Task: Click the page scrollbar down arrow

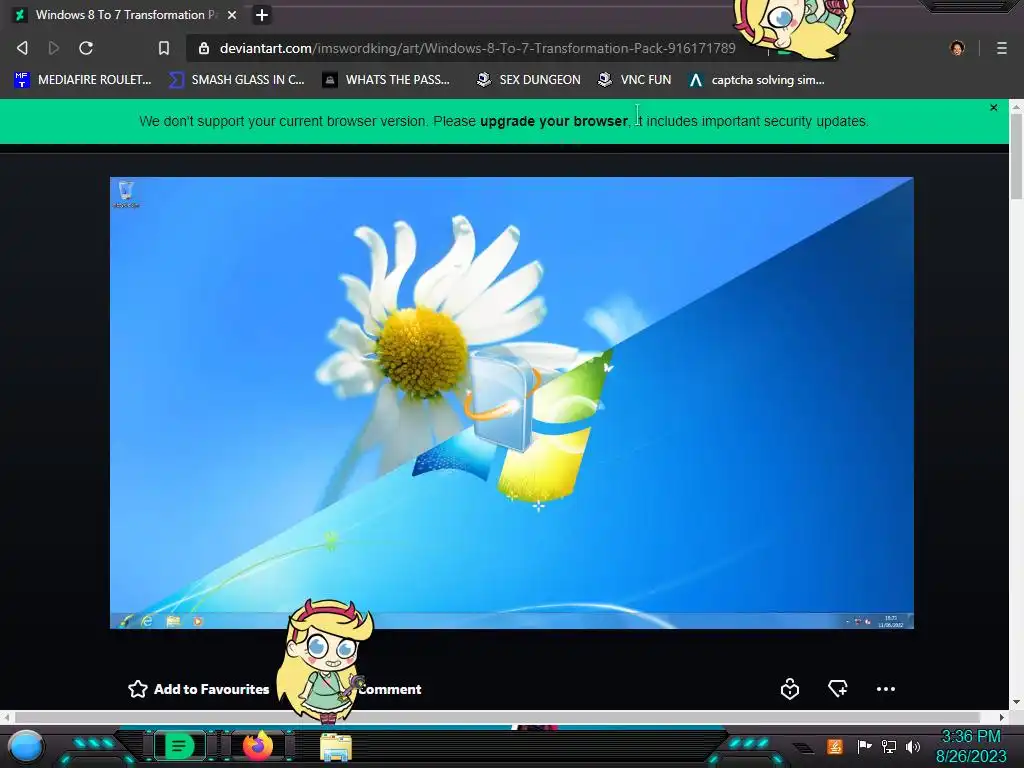Action: pos(1016,702)
